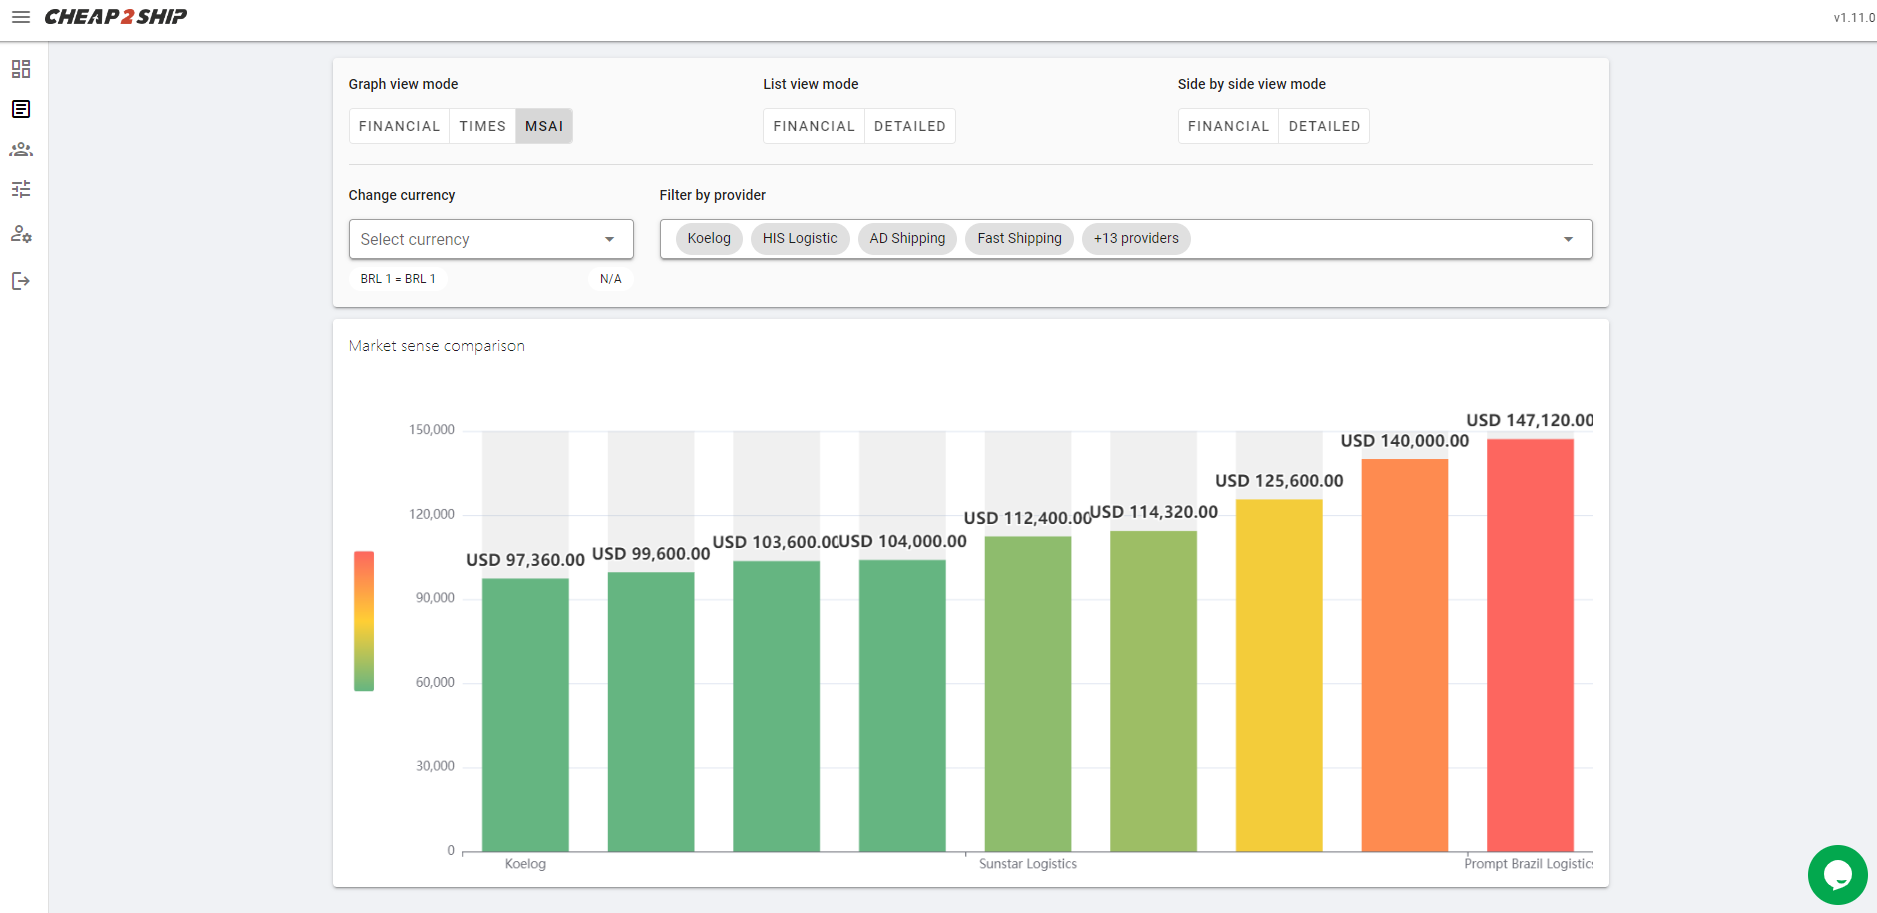This screenshot has width=1877, height=913.
Task: Open the hamburger navigation menu
Action: (21, 17)
